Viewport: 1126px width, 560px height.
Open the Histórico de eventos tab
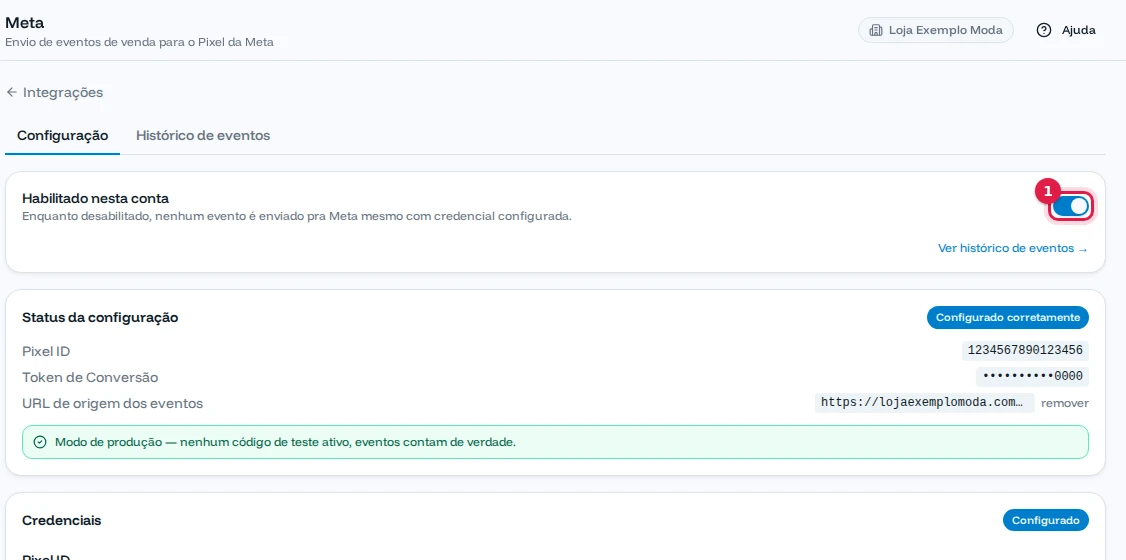pos(203,135)
